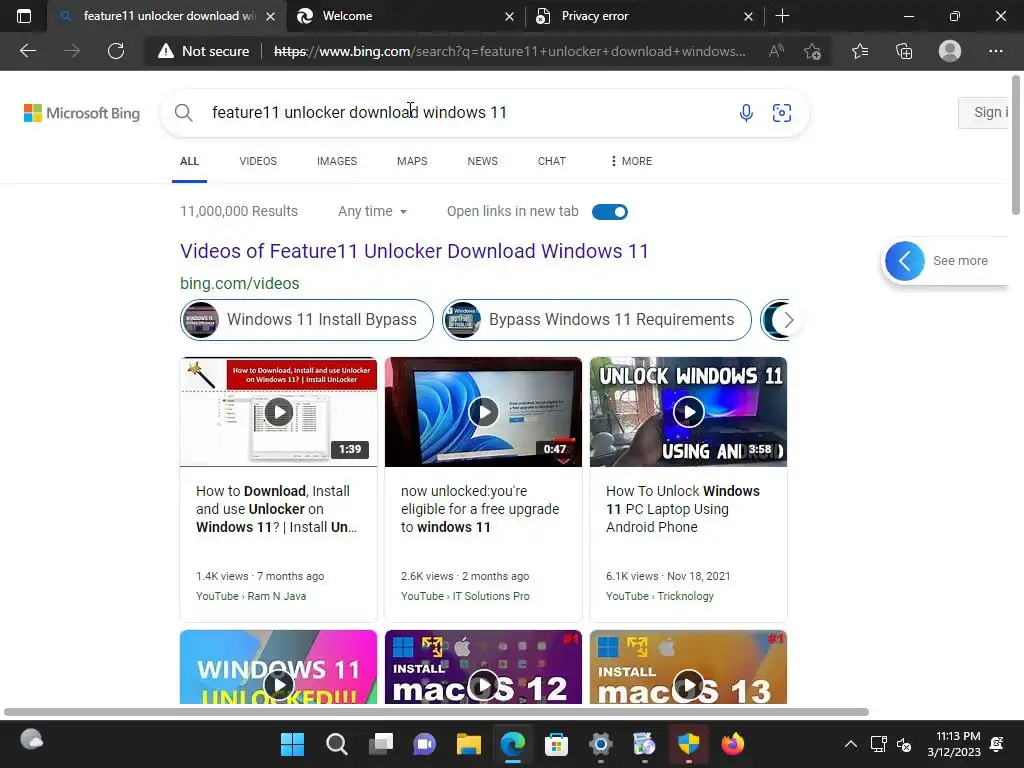Open Windows Security shield taskbar icon
The width and height of the screenshot is (1024, 768).
(688, 744)
